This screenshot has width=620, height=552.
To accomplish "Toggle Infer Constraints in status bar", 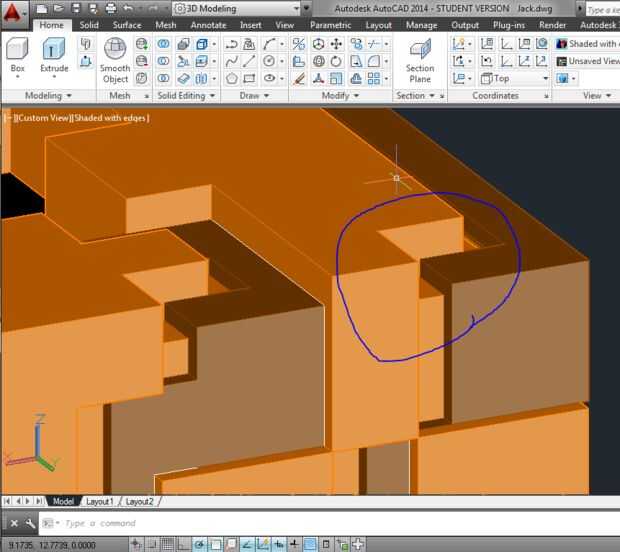I will click(136, 544).
